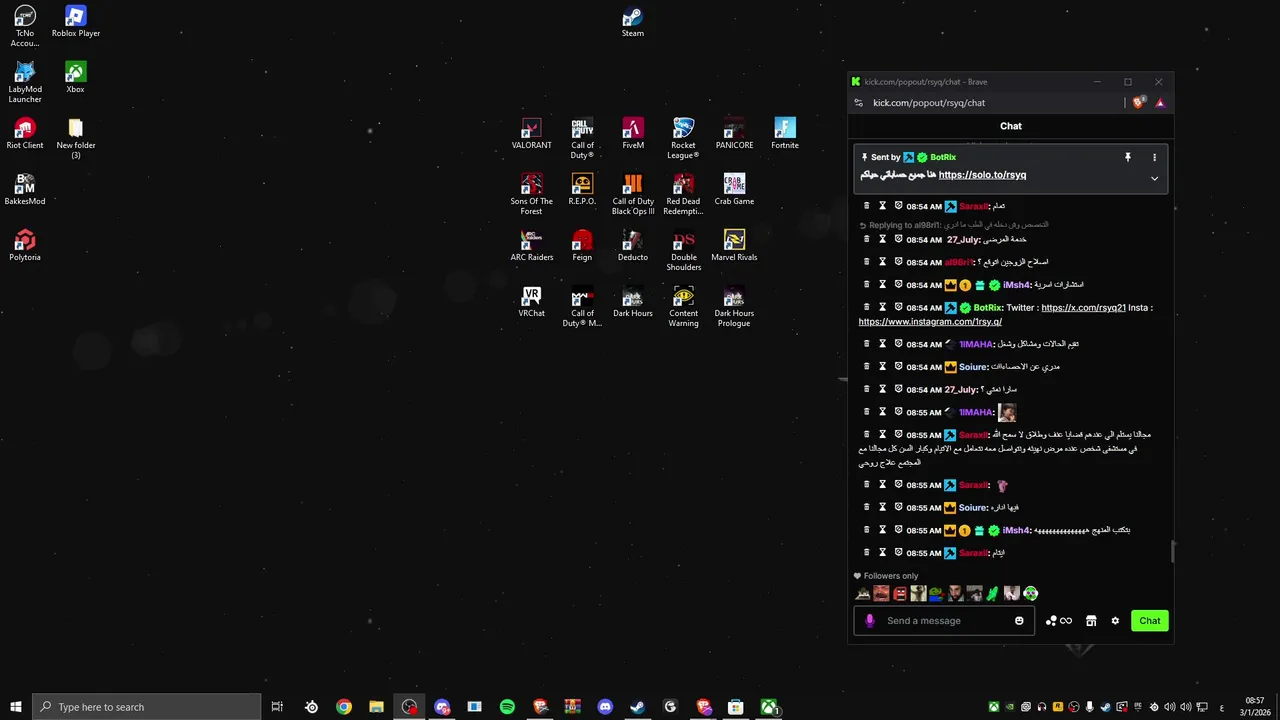Select the VRChat desktop icon
The image size is (1280, 720).
531,302
